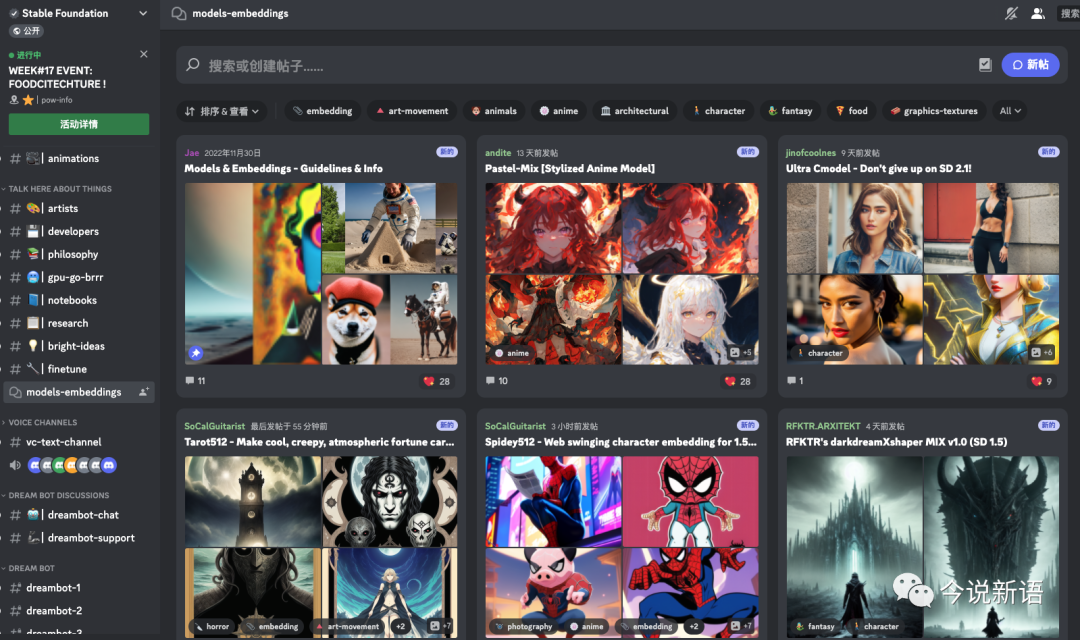Toggle the checkmark icon next to New Post
Viewport: 1080px width, 640px height.
coord(985,65)
